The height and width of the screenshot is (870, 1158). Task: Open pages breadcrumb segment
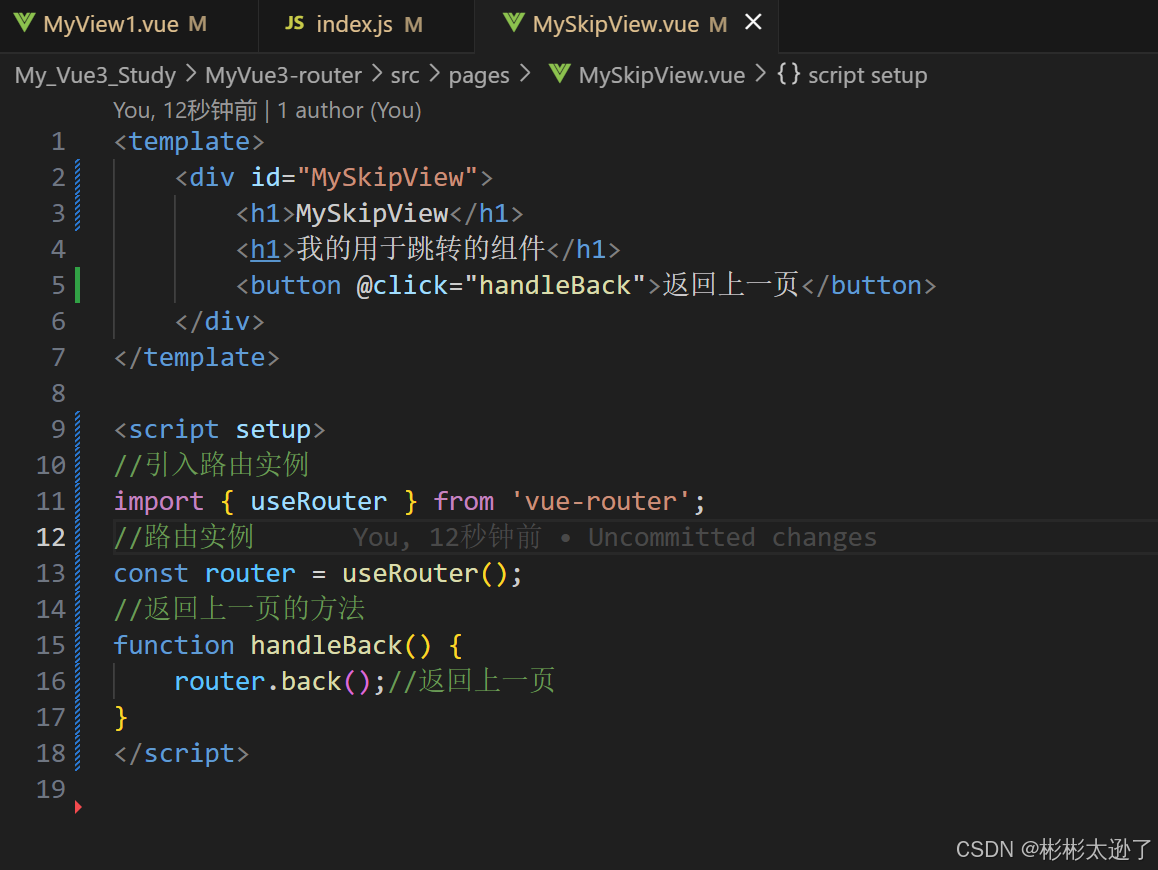pyautogui.click(x=479, y=75)
